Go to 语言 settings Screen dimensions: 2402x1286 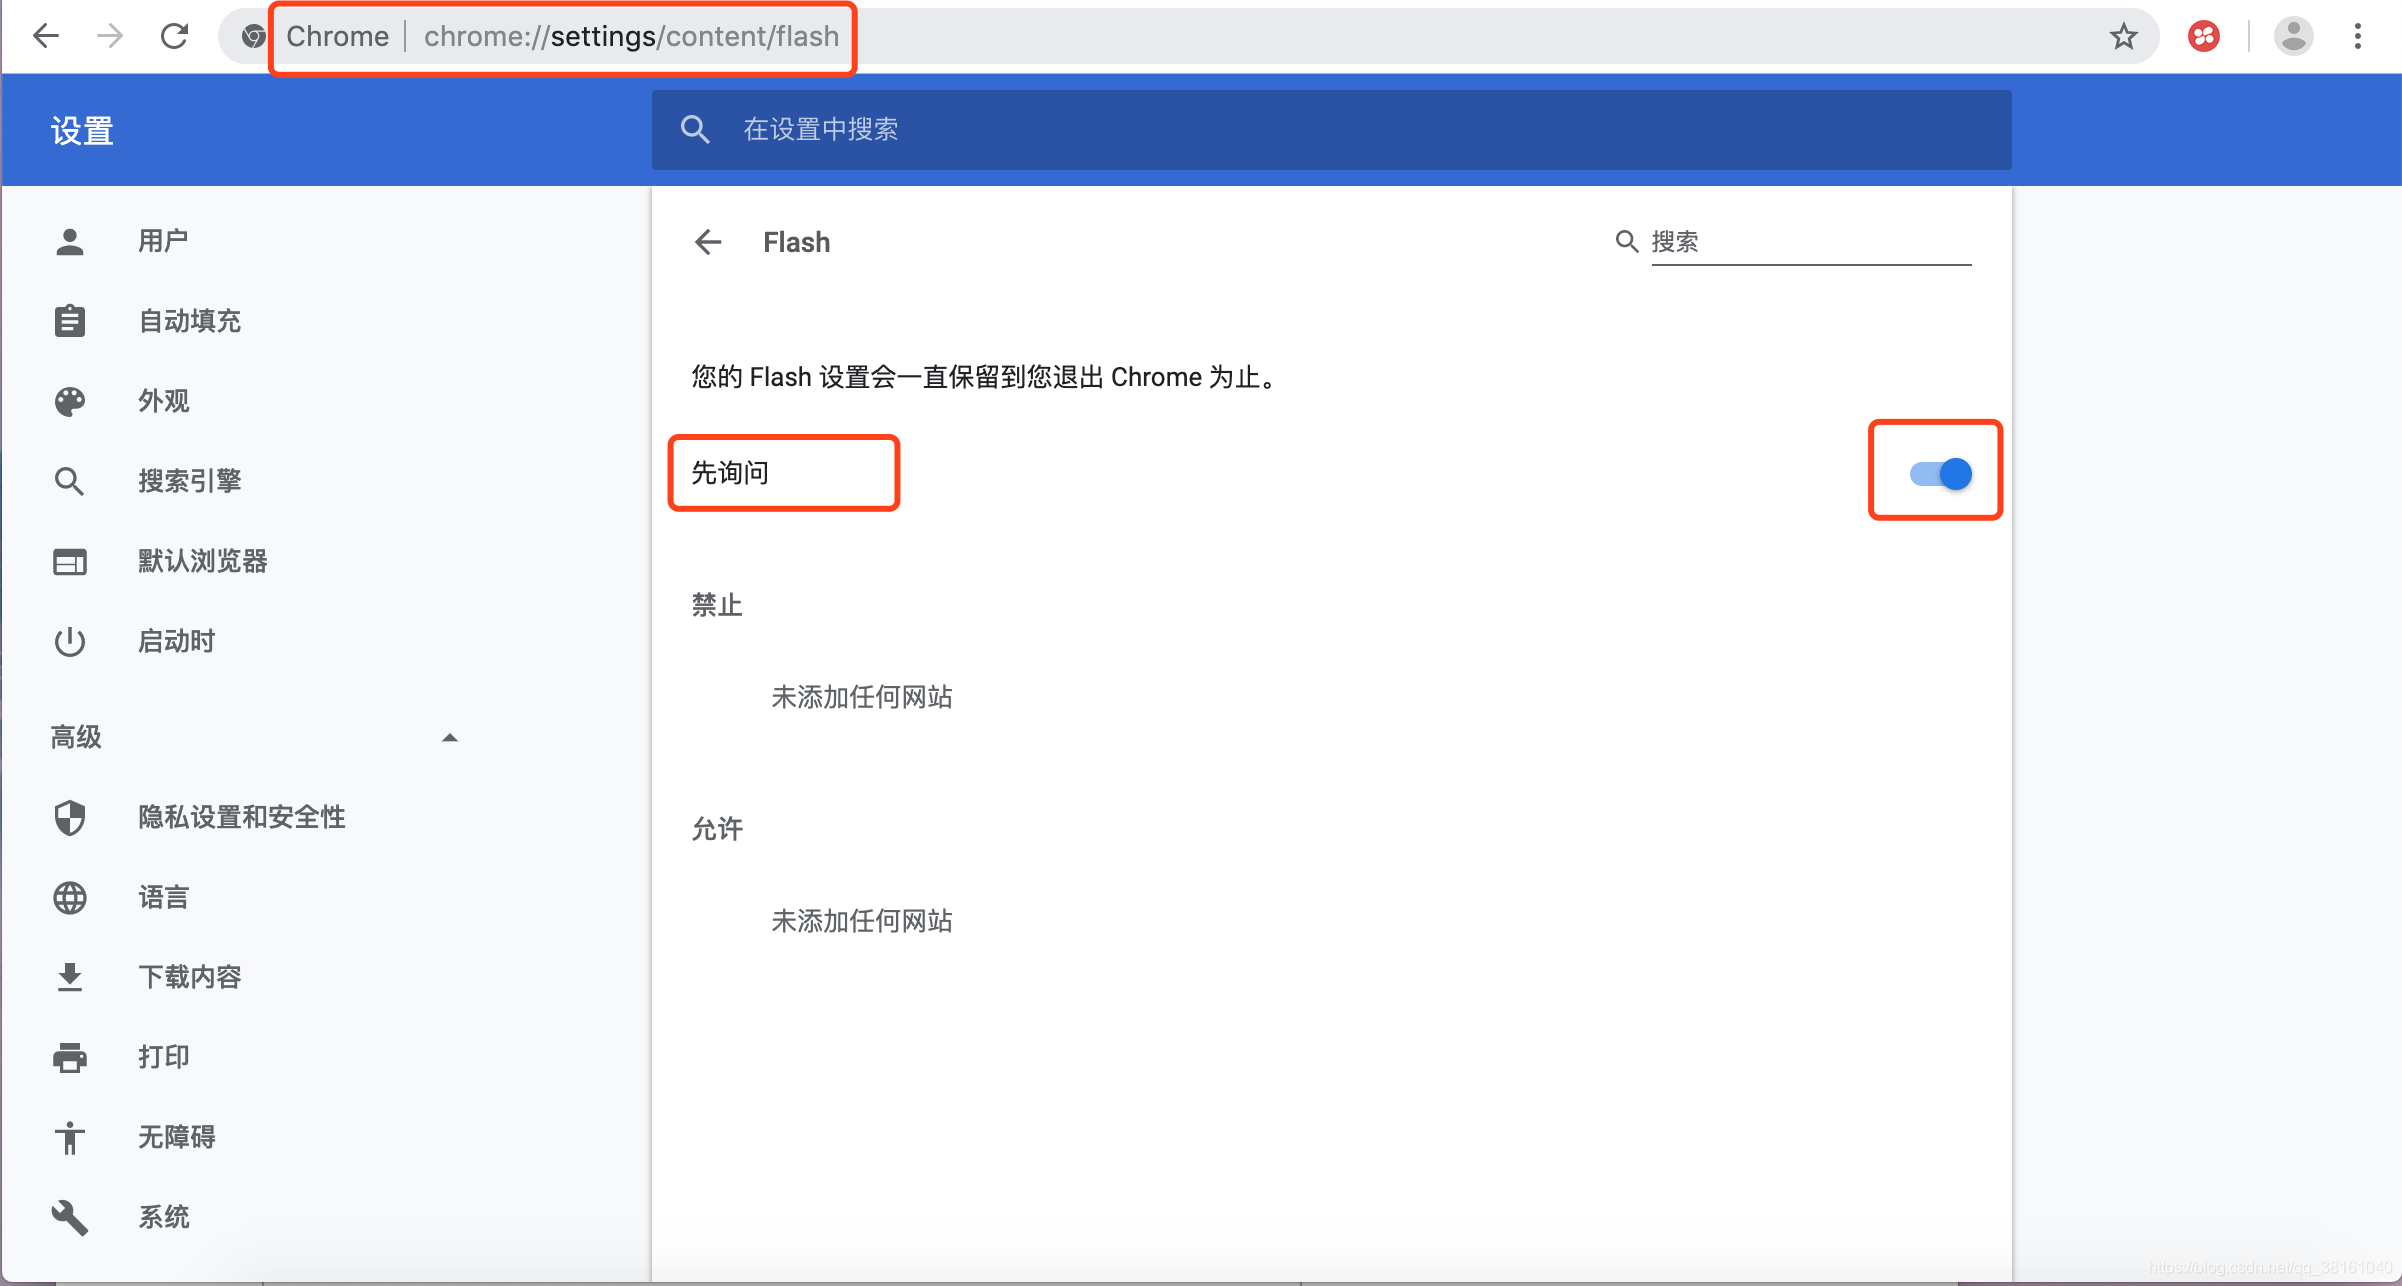click(x=163, y=897)
